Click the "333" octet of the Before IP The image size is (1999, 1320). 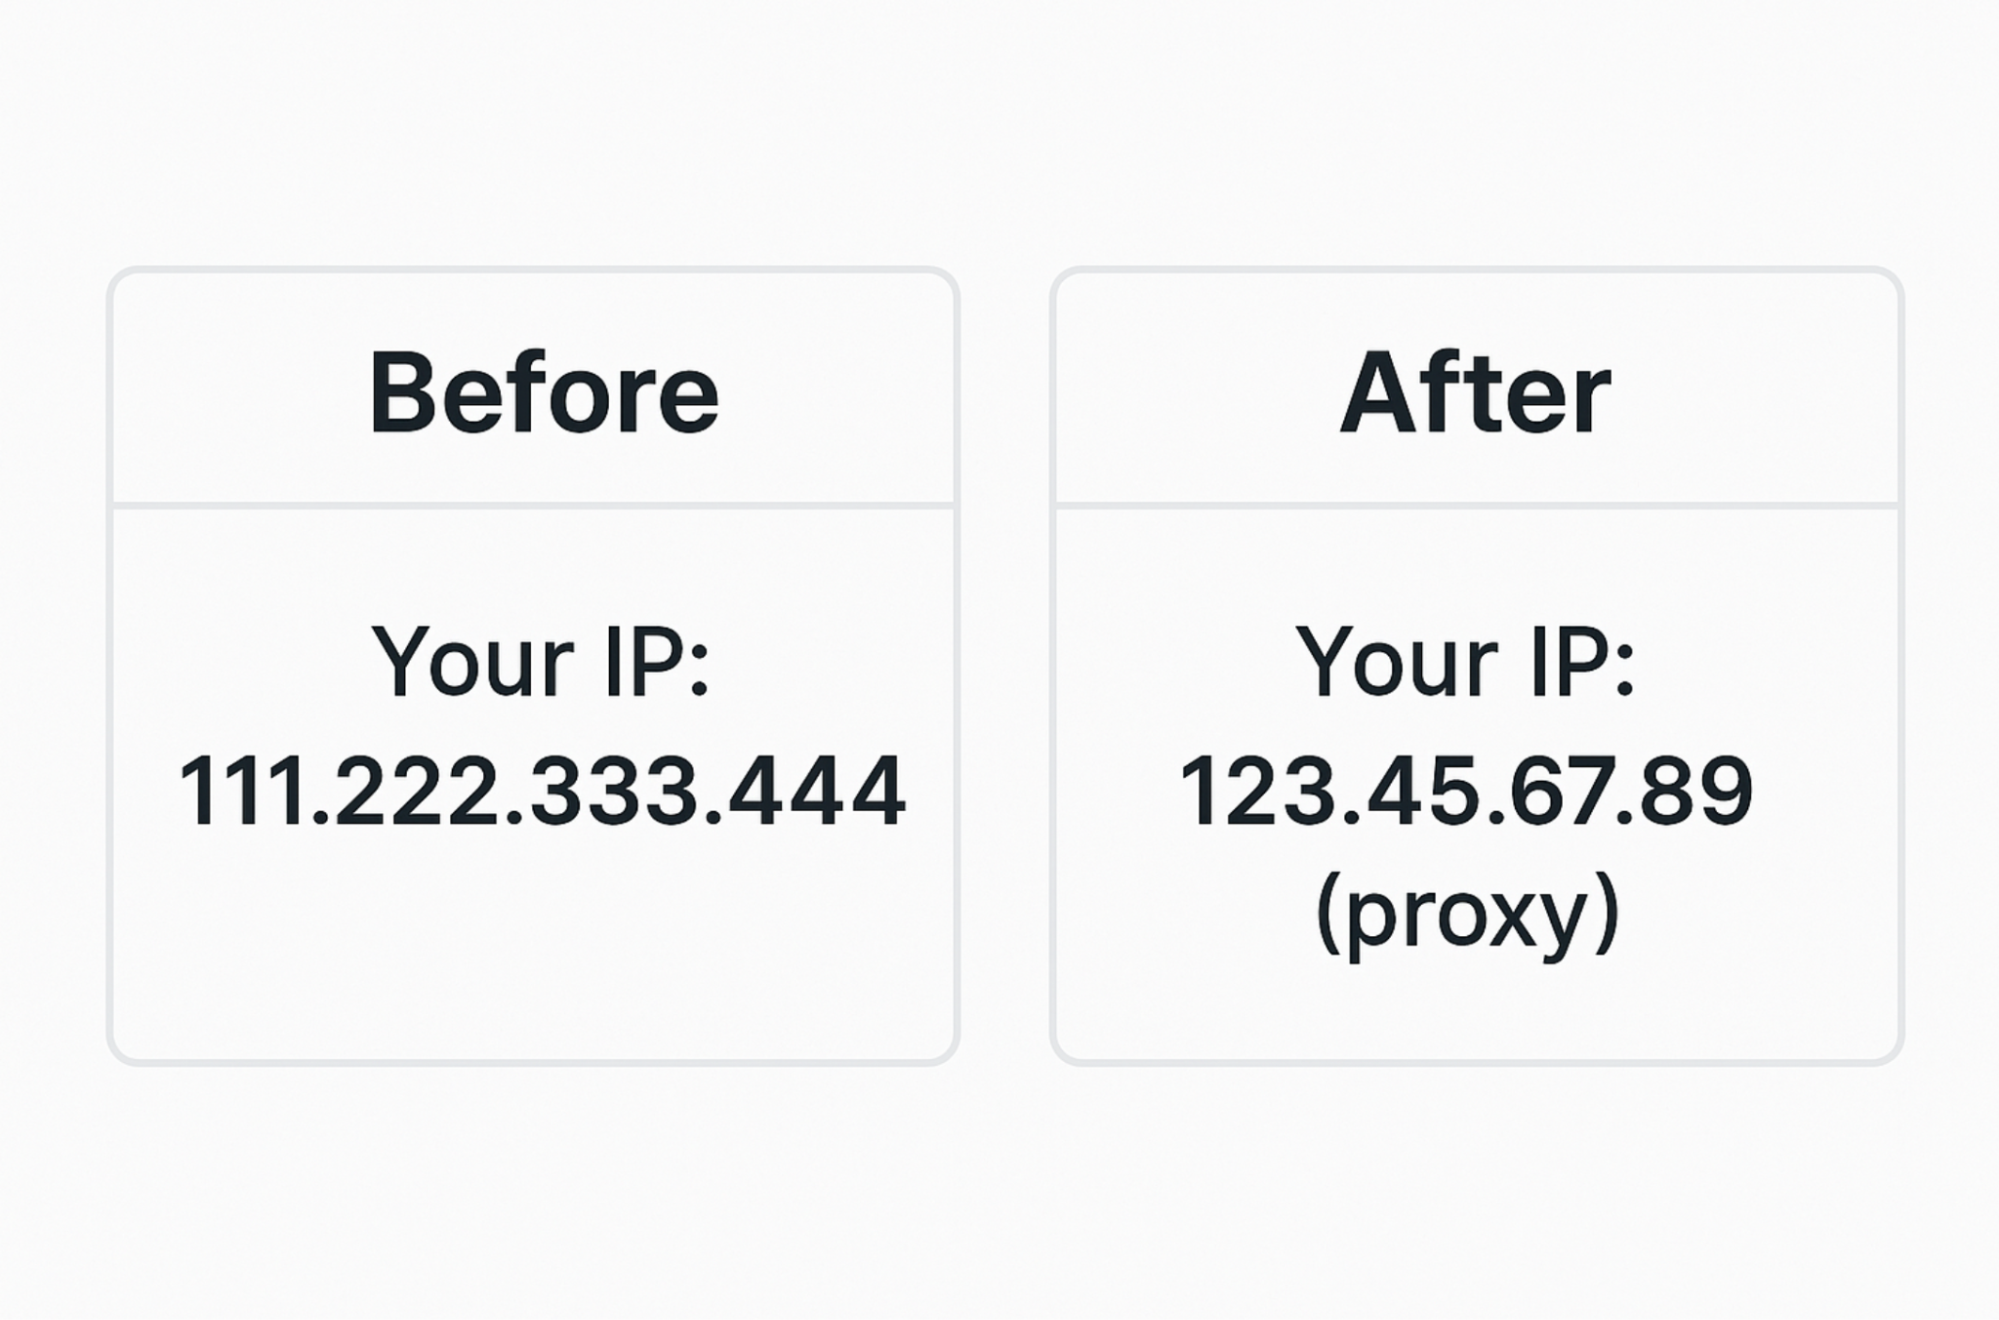pyautogui.click(x=612, y=792)
